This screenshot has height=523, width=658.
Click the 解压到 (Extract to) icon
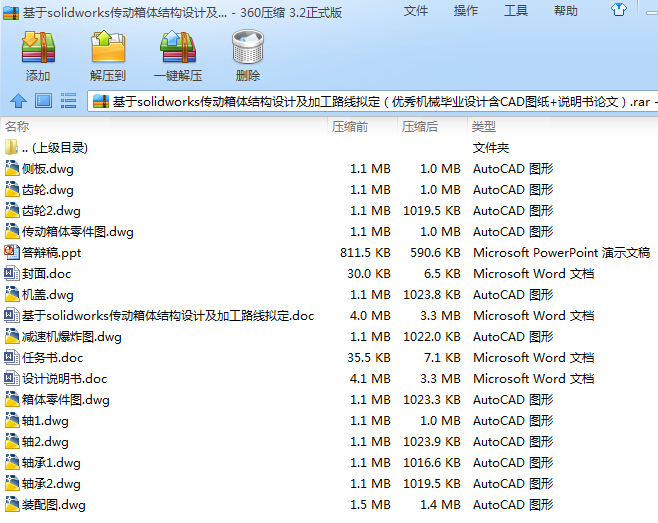click(x=108, y=47)
